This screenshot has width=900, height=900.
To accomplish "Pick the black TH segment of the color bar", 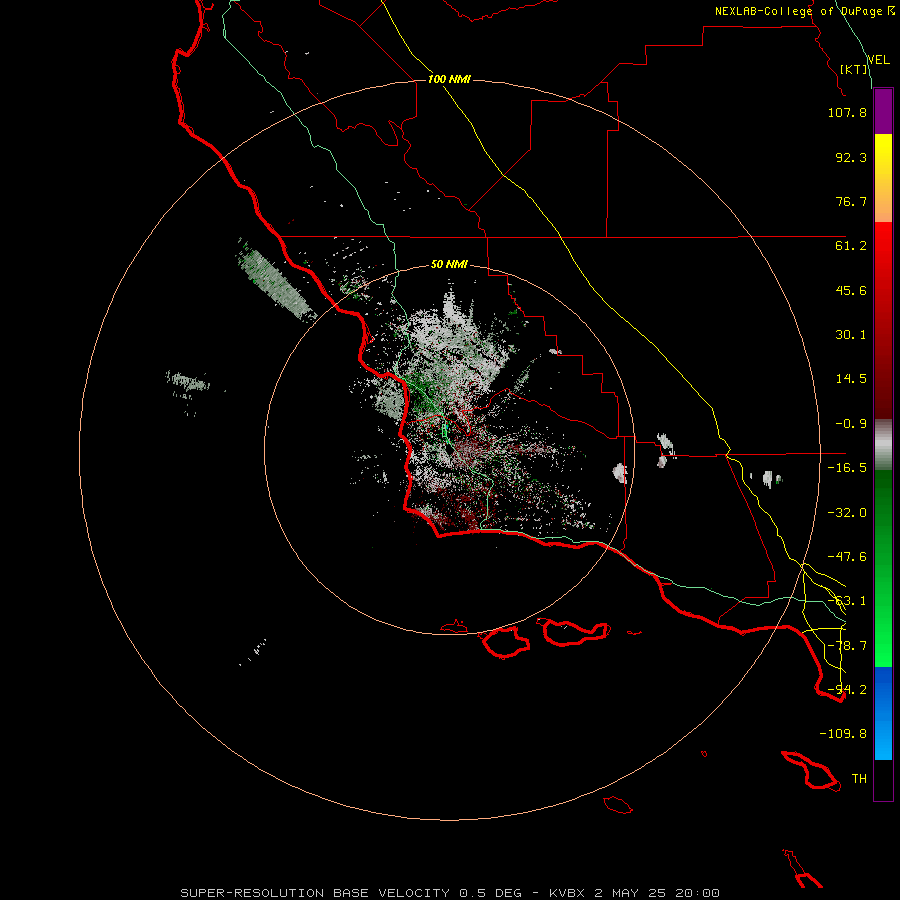I will click(883, 780).
